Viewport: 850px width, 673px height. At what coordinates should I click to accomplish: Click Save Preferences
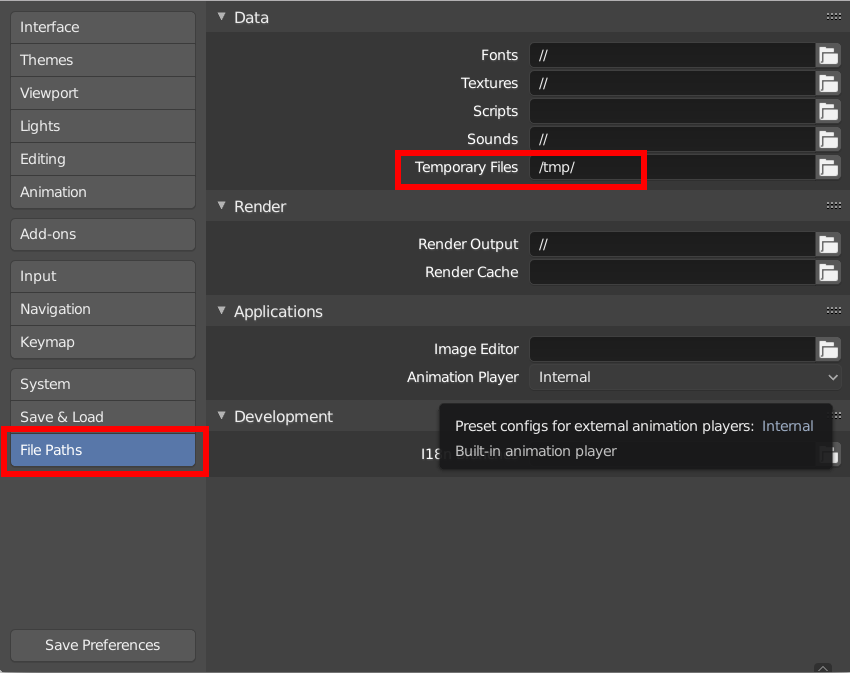point(102,645)
